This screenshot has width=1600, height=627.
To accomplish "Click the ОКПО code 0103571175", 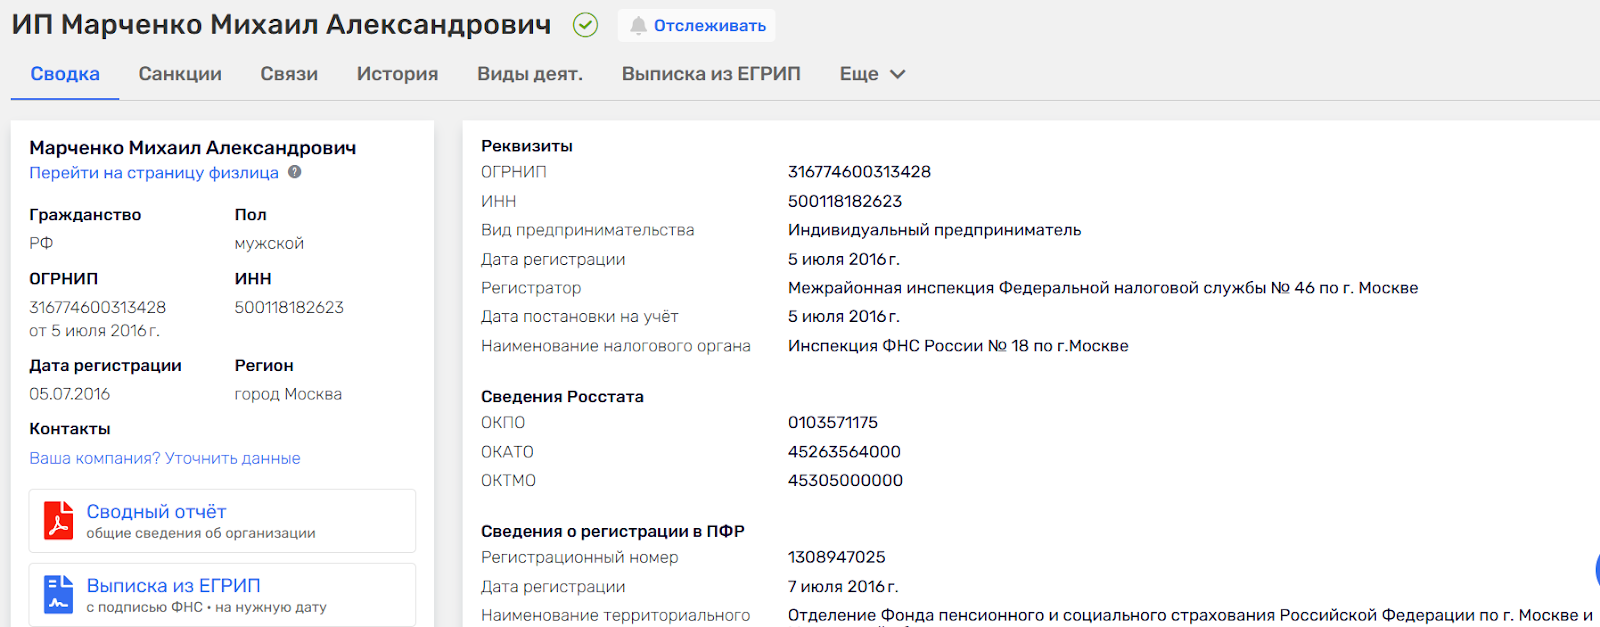I will pos(833,423).
